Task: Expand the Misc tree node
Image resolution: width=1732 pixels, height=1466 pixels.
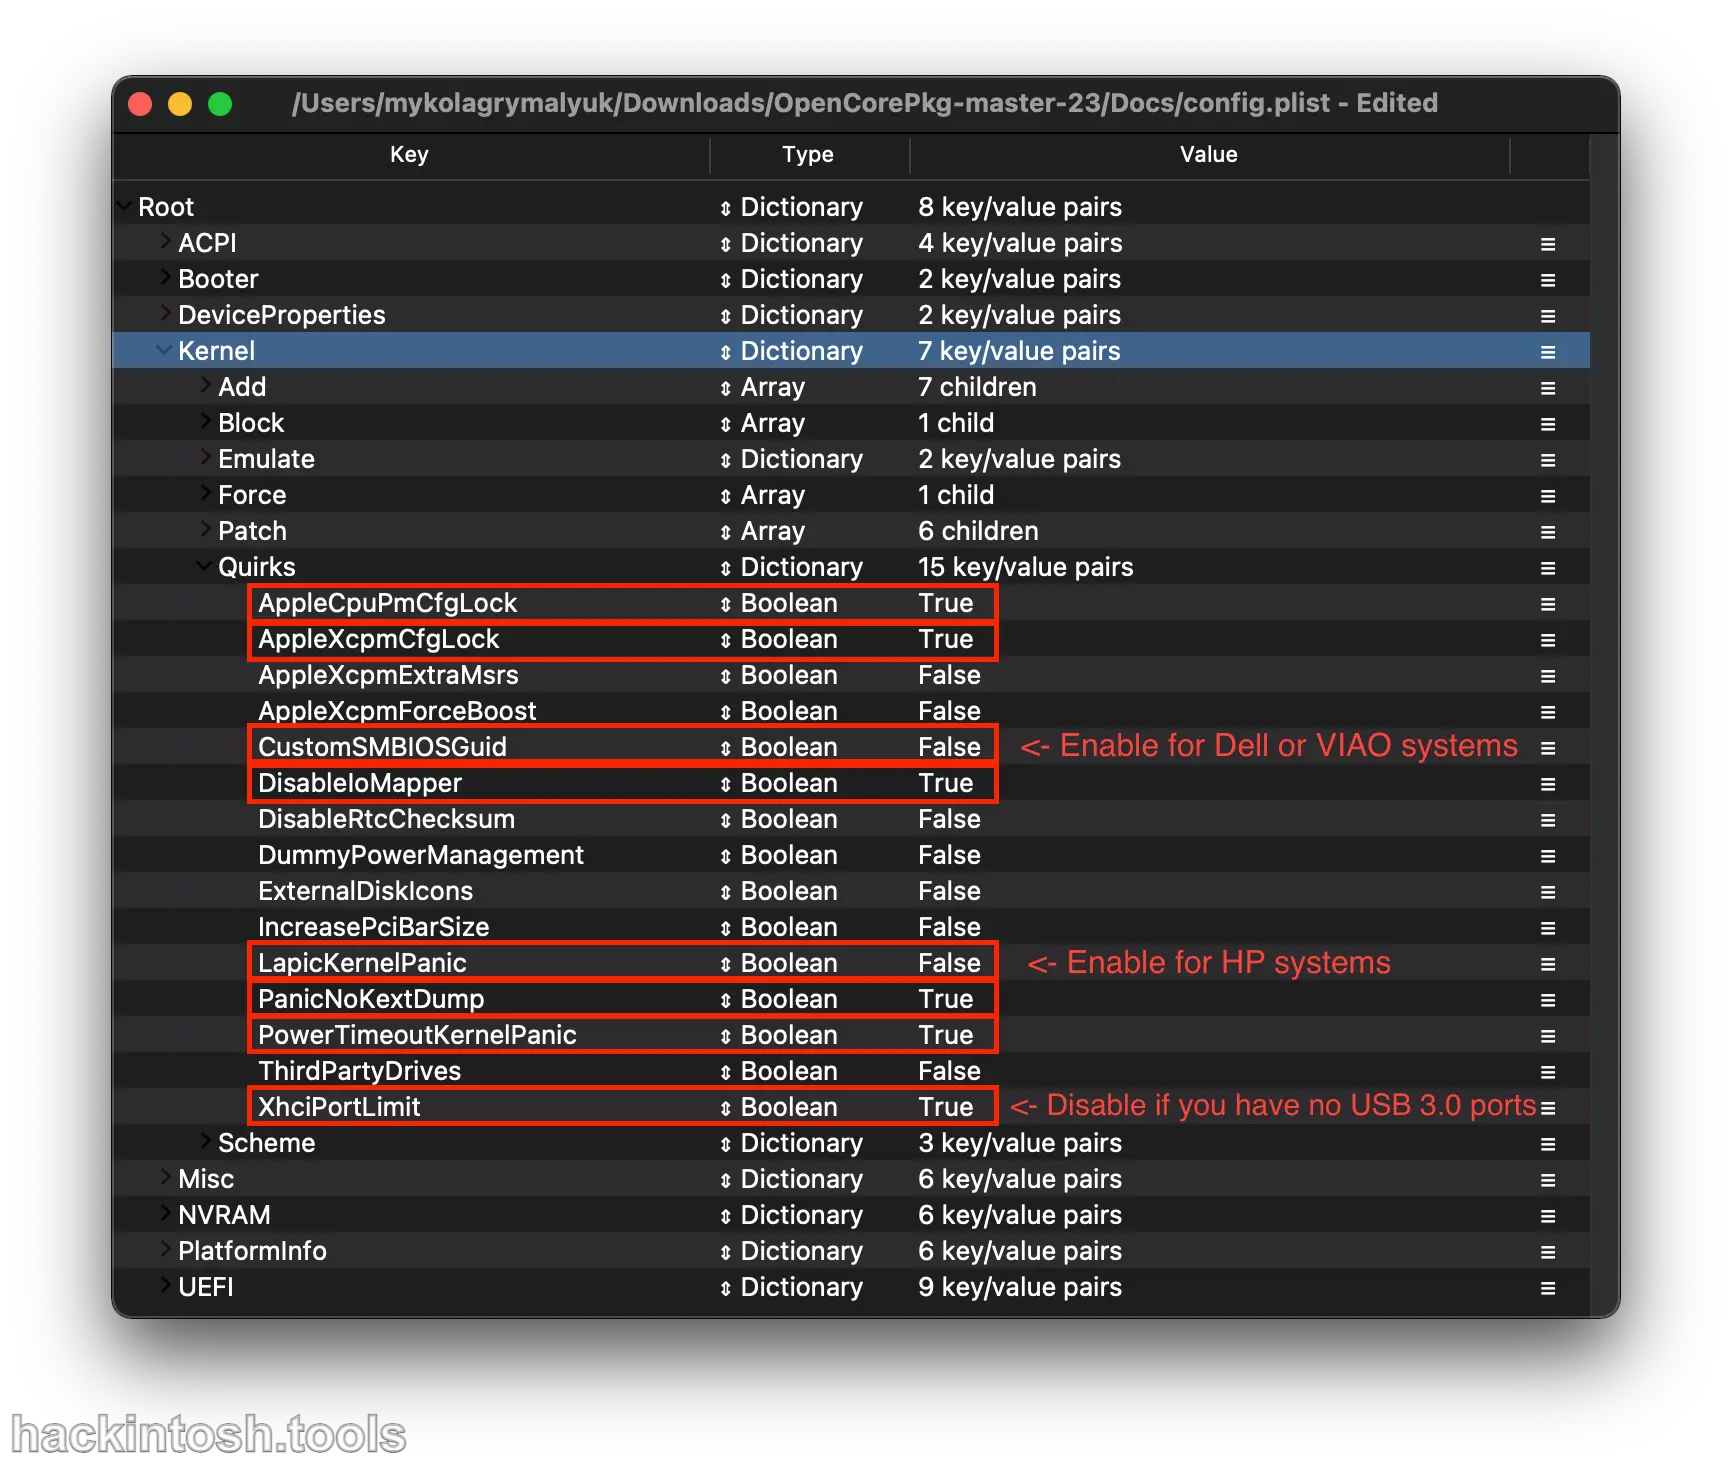Action: (165, 1177)
